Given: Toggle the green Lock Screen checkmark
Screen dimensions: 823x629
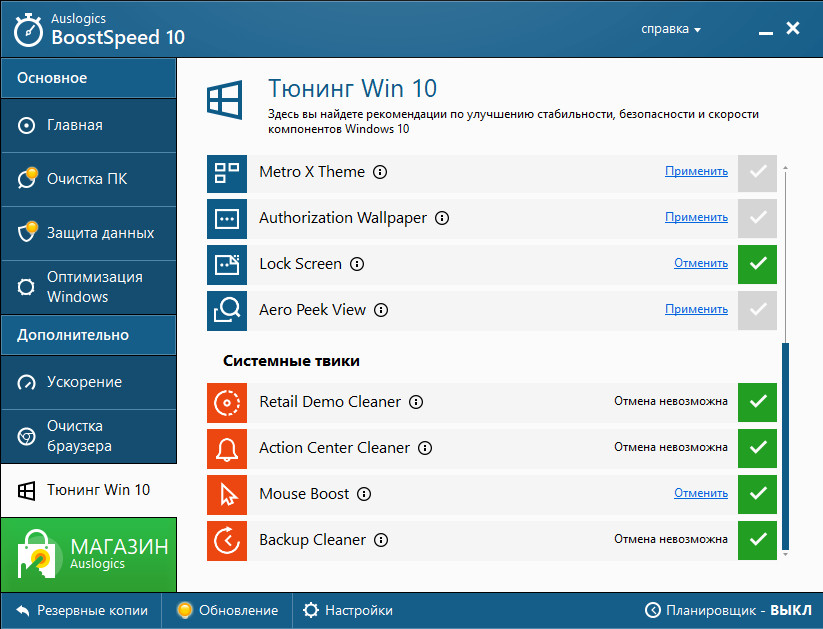Looking at the screenshot, I should (x=757, y=265).
